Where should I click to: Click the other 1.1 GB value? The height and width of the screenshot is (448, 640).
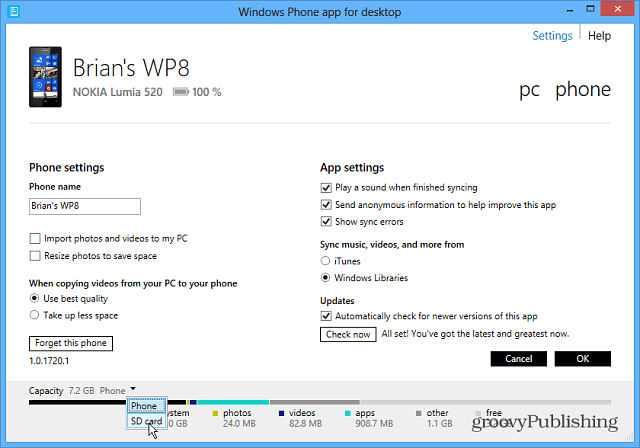point(440,424)
